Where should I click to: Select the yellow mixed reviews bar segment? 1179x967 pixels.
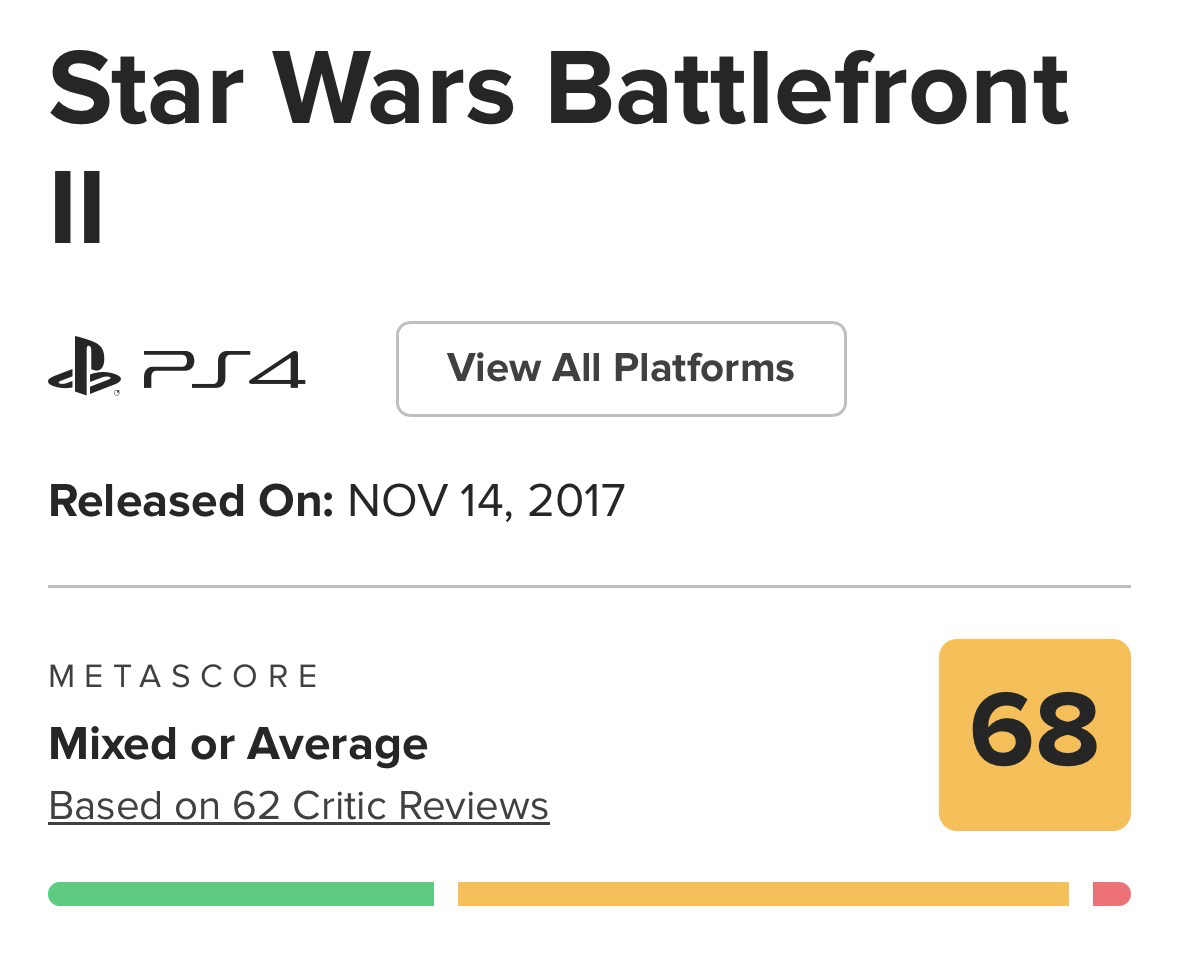pyautogui.click(x=762, y=894)
